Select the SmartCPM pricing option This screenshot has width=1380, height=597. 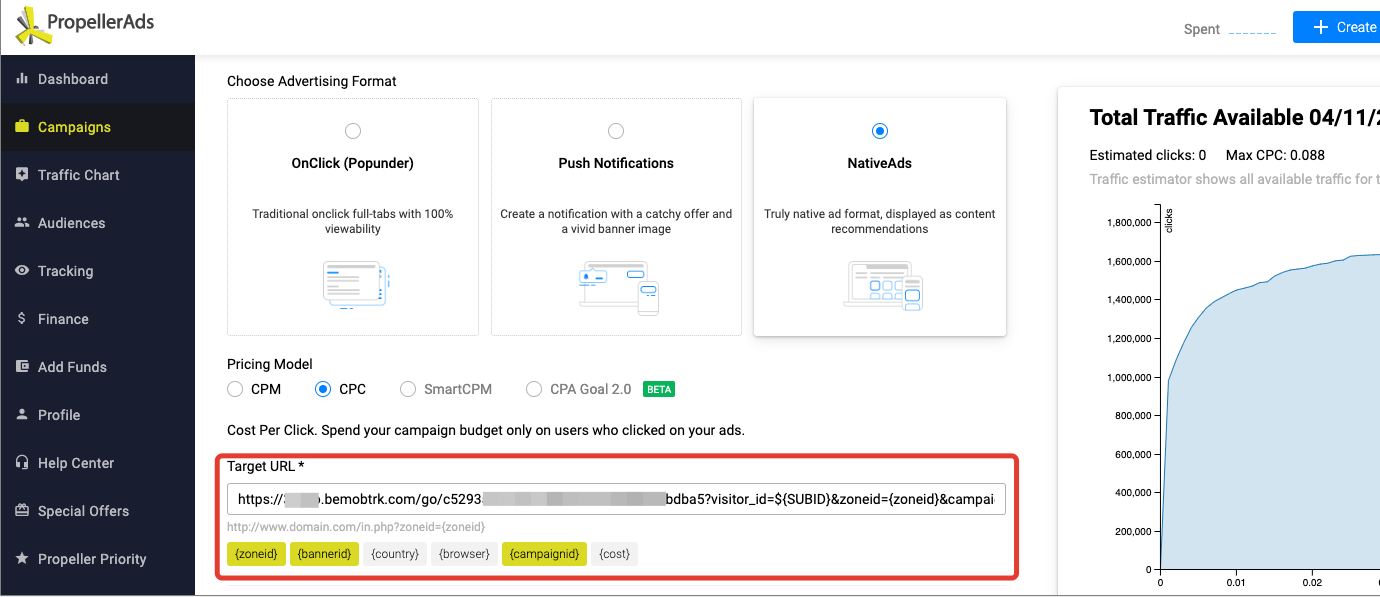point(408,389)
